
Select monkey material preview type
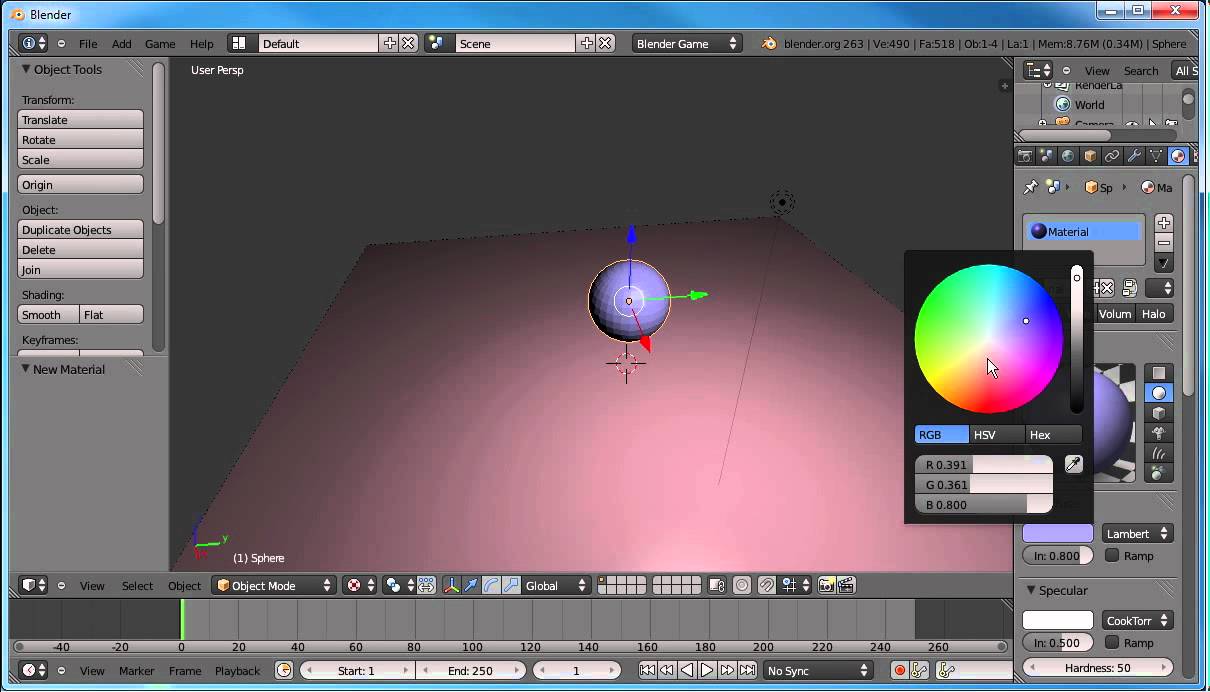(x=1159, y=433)
